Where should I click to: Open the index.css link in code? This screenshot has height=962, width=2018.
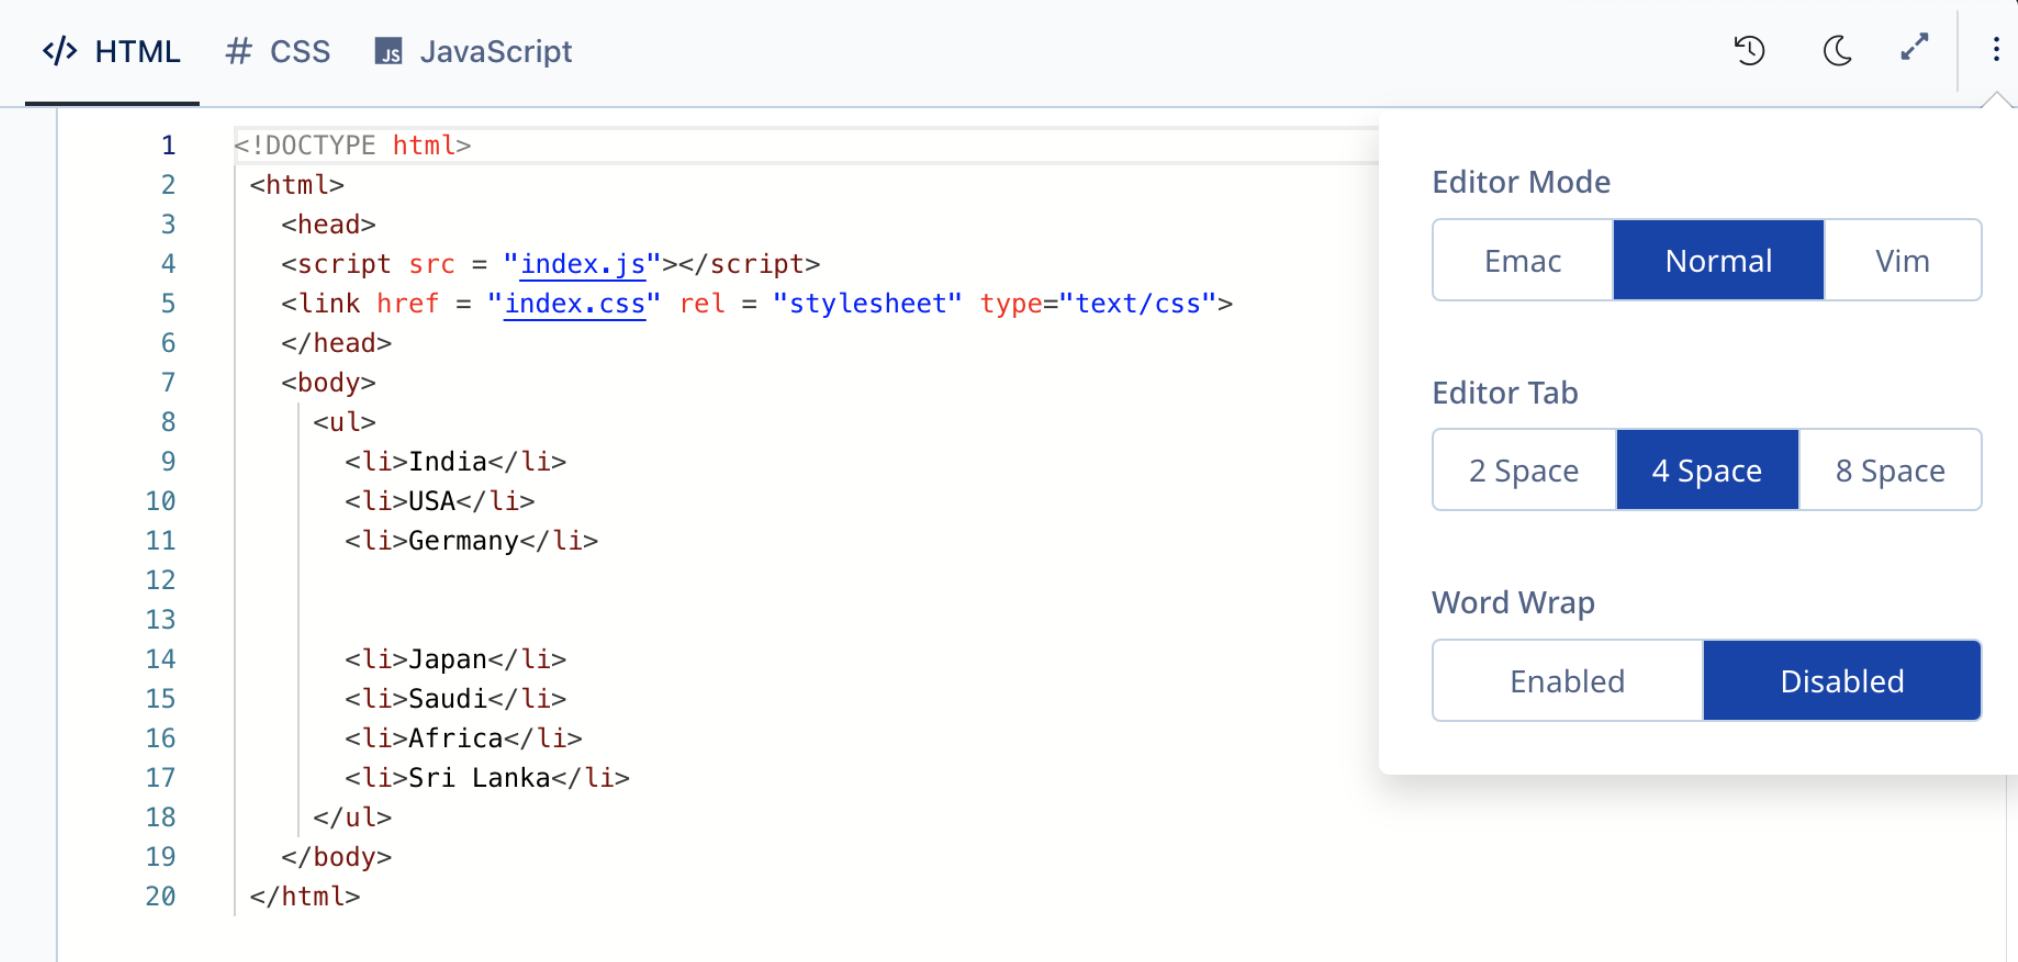574,304
